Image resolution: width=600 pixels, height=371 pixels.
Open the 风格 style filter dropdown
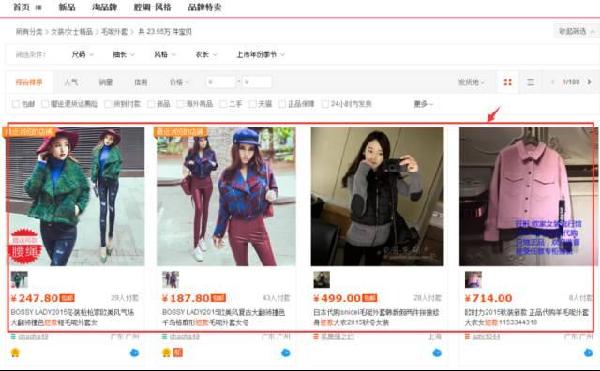[x=165, y=54]
